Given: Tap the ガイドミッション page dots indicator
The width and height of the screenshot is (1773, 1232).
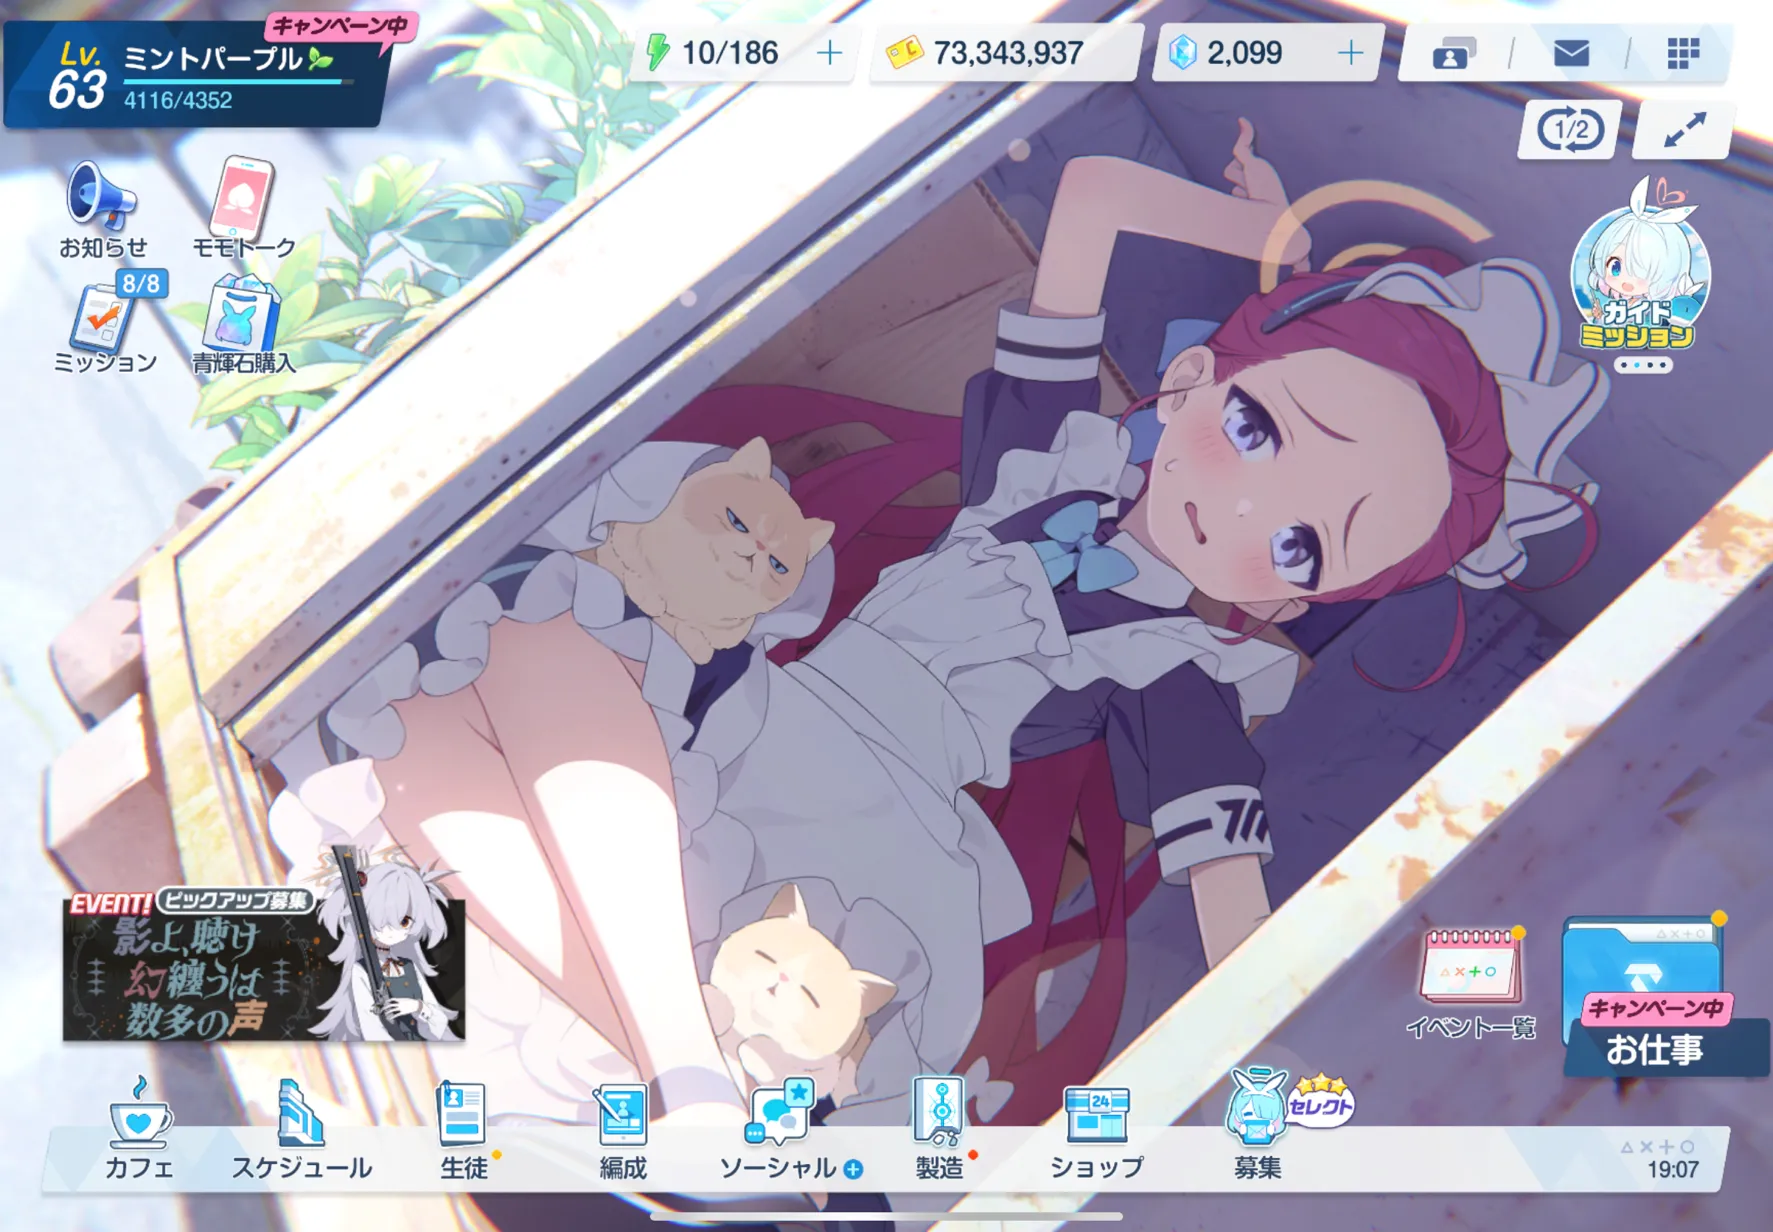Looking at the screenshot, I should pos(1641,365).
